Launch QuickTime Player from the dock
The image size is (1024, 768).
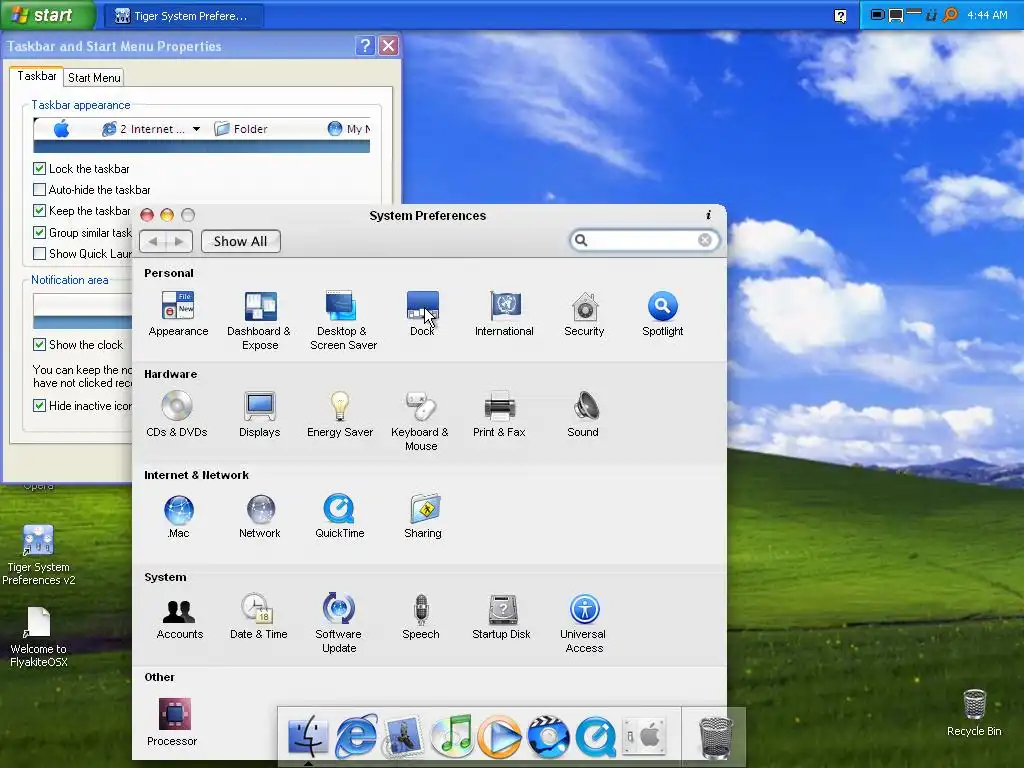coord(596,737)
